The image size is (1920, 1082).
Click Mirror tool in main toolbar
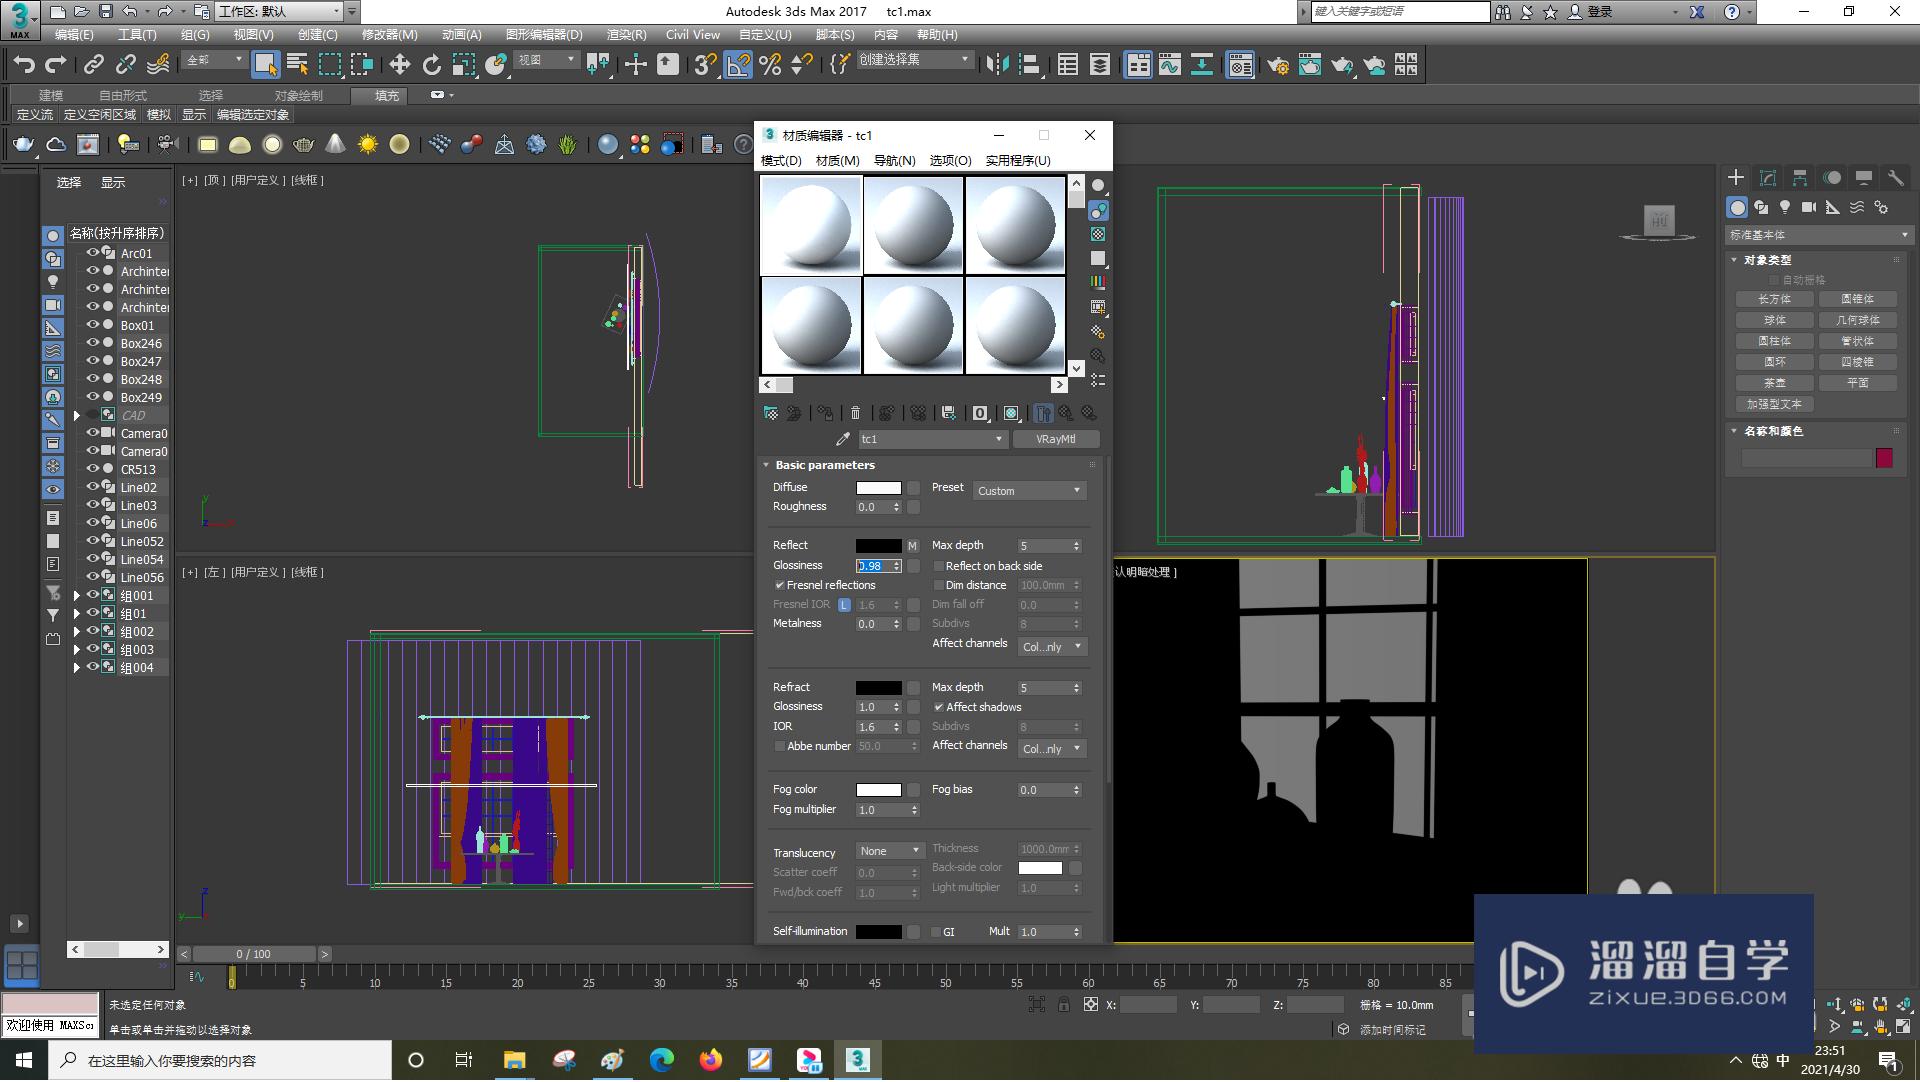click(996, 65)
